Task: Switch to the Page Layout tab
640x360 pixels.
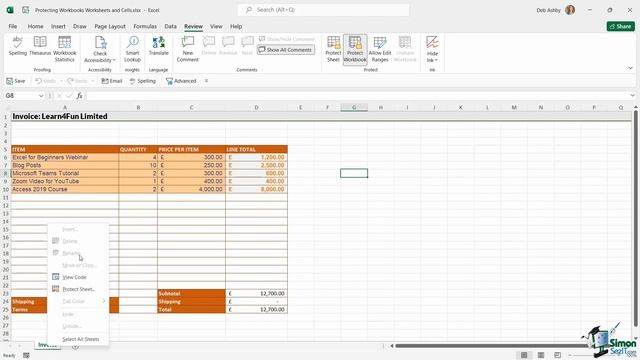Action: pos(110,26)
